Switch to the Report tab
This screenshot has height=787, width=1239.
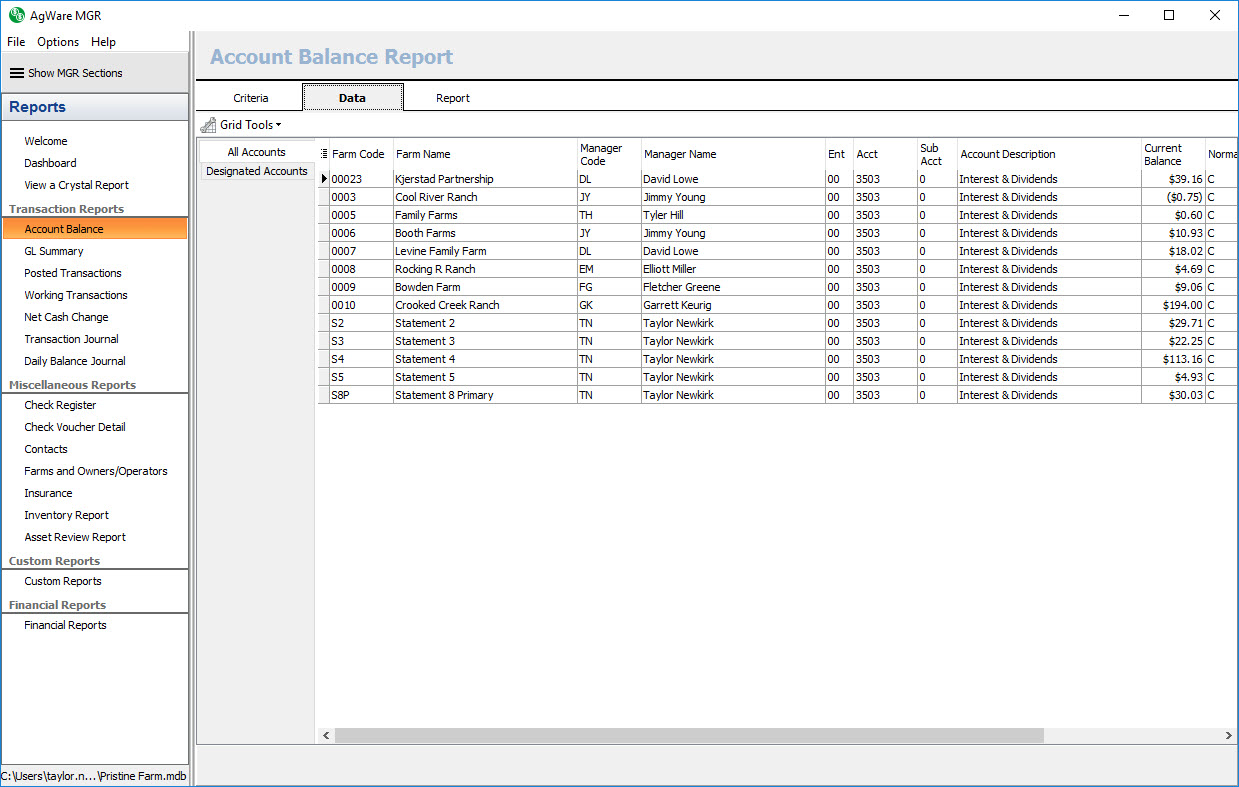click(x=453, y=98)
